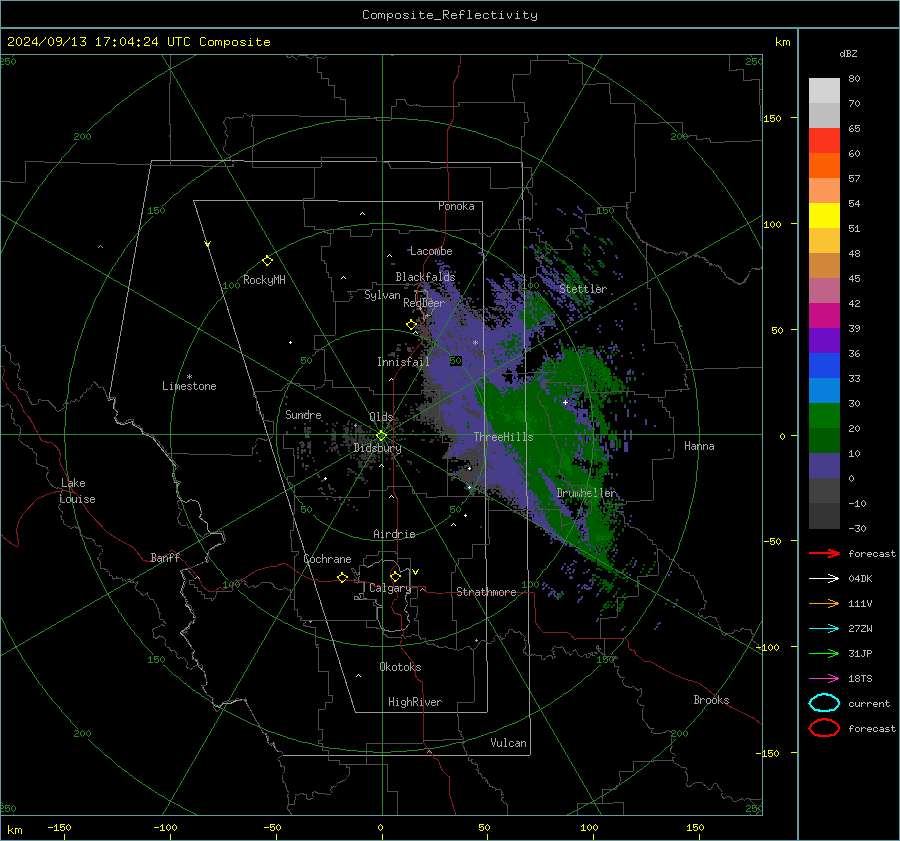Click the 'current' legend label

pyautogui.click(x=869, y=704)
